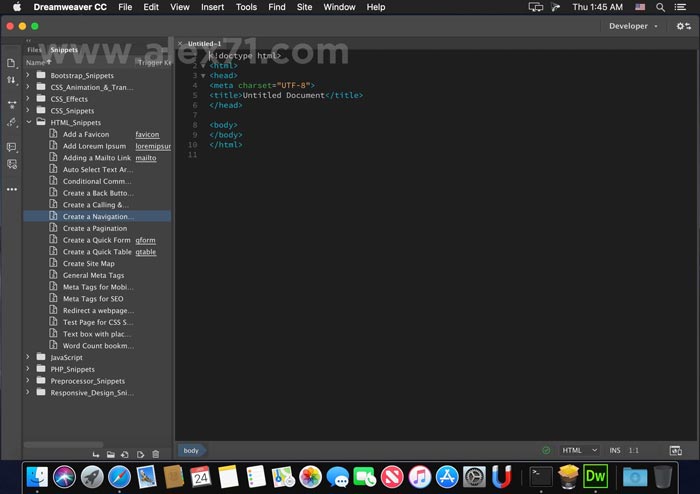This screenshot has width=700, height=494.
Task: Switch to the Files panel tab
Action: pyautogui.click(x=34, y=50)
